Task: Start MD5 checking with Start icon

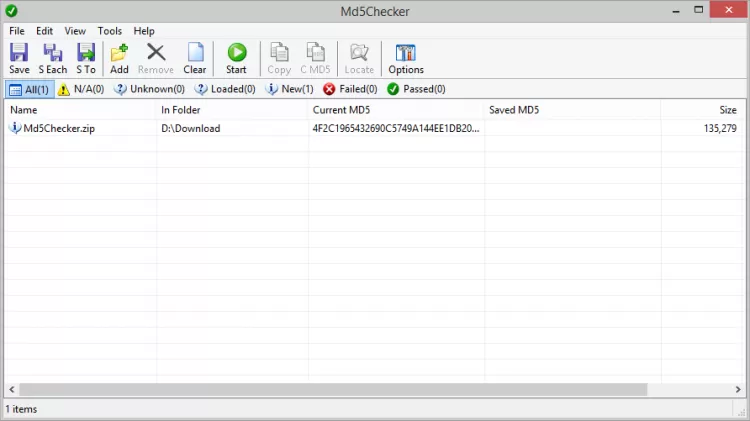Action: pos(236,58)
